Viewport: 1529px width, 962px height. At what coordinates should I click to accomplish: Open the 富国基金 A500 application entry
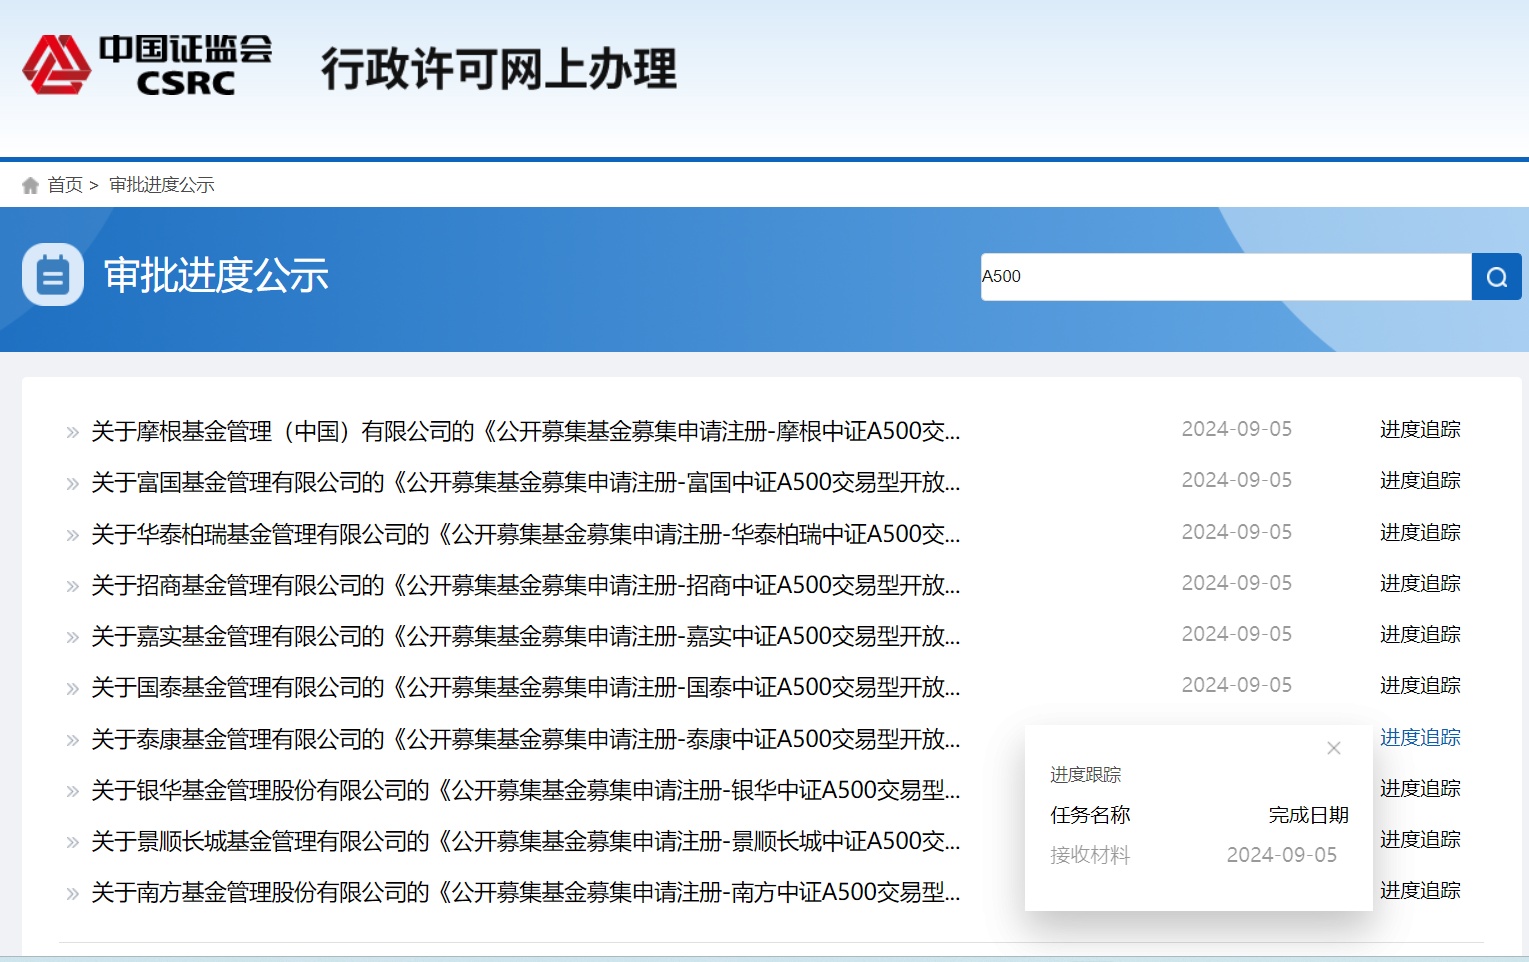pos(525,483)
